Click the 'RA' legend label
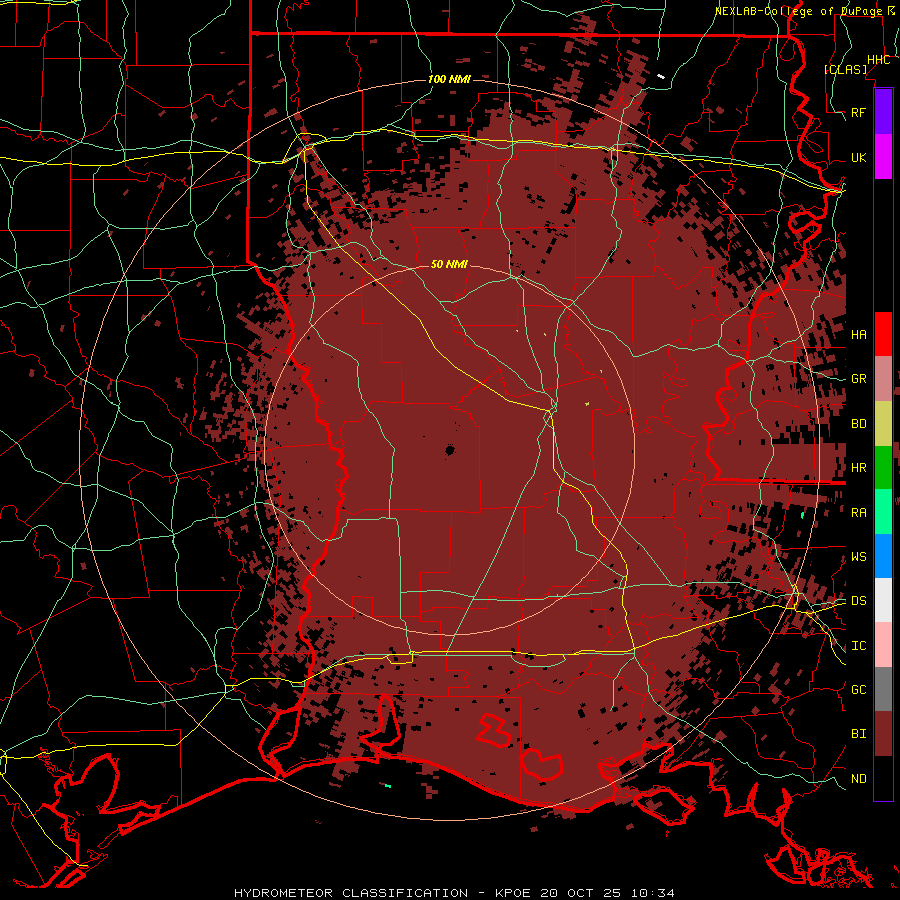This screenshot has width=900, height=900. (858, 513)
